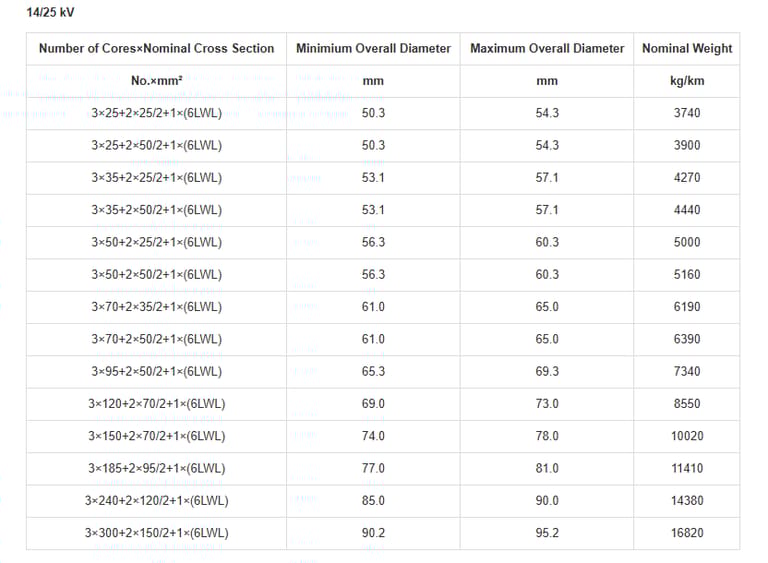This screenshot has height=563, width=768.
Task: Select the Maximum Overall Diameter column header
Action: pyautogui.click(x=547, y=48)
